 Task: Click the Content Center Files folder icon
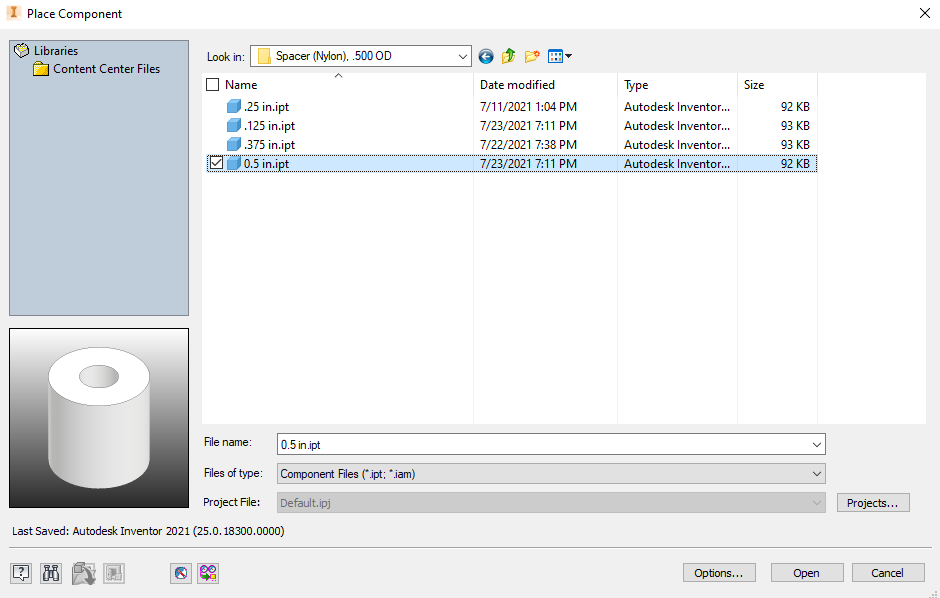pyautogui.click(x=41, y=69)
